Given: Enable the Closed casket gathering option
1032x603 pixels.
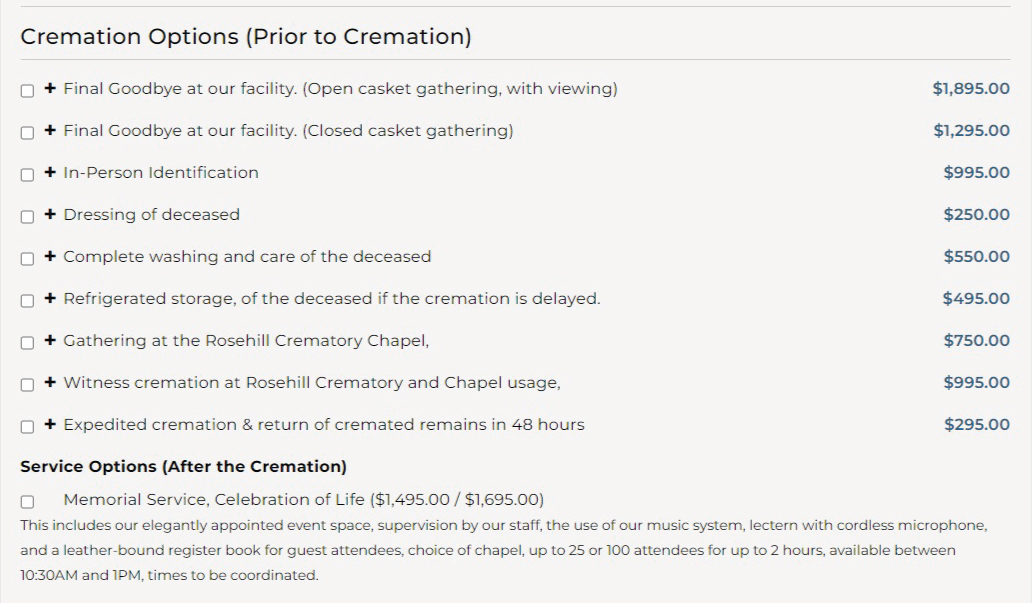Looking at the screenshot, I should click(28, 132).
